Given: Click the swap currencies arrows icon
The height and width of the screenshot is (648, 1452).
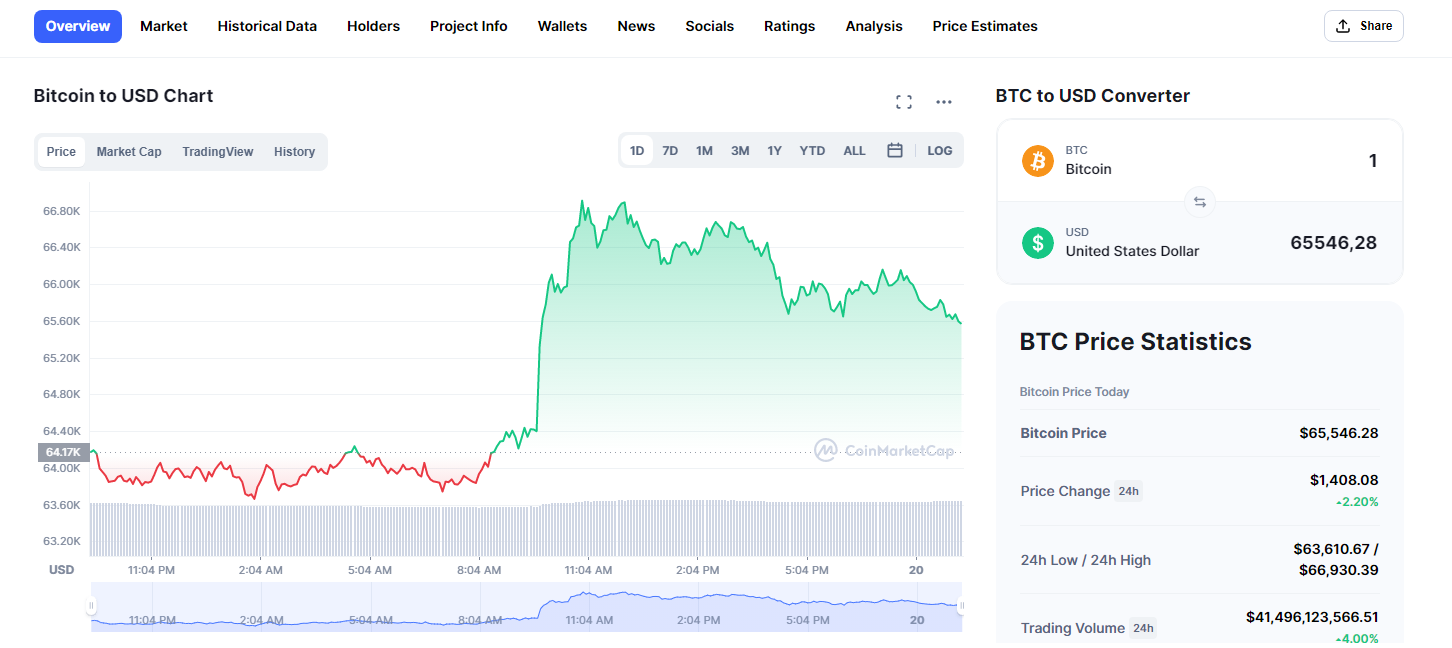Looking at the screenshot, I should pyautogui.click(x=1200, y=202).
